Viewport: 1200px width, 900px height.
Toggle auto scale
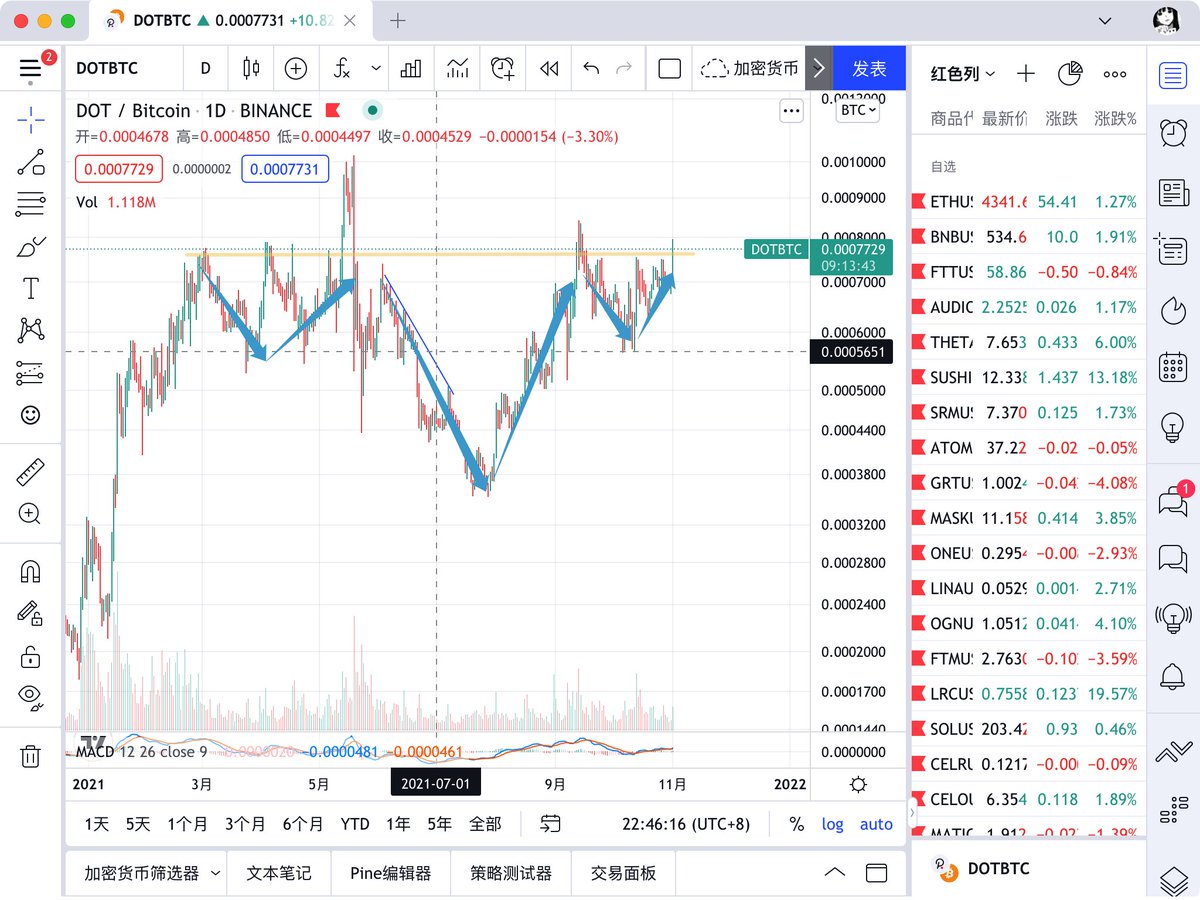[x=876, y=824]
